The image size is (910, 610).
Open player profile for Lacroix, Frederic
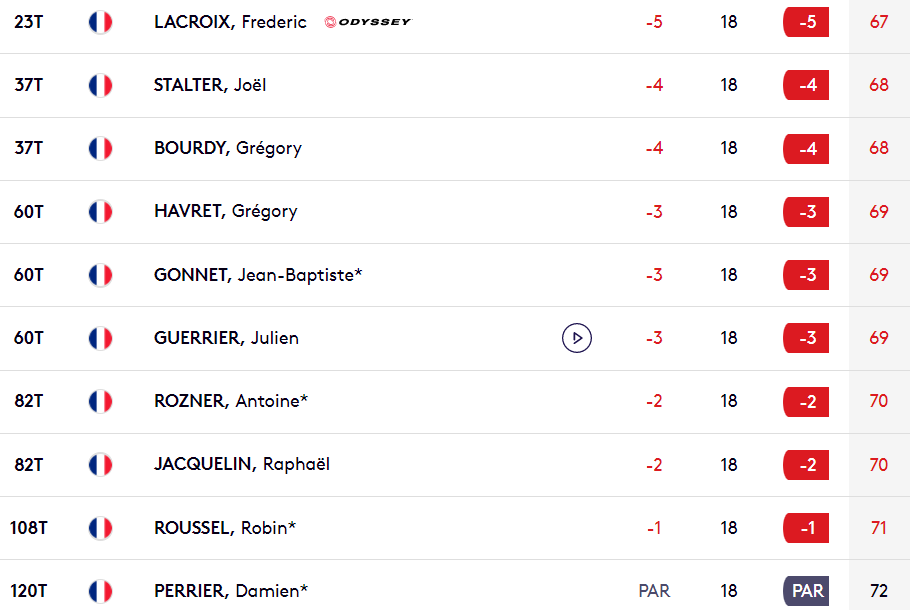click(x=230, y=22)
